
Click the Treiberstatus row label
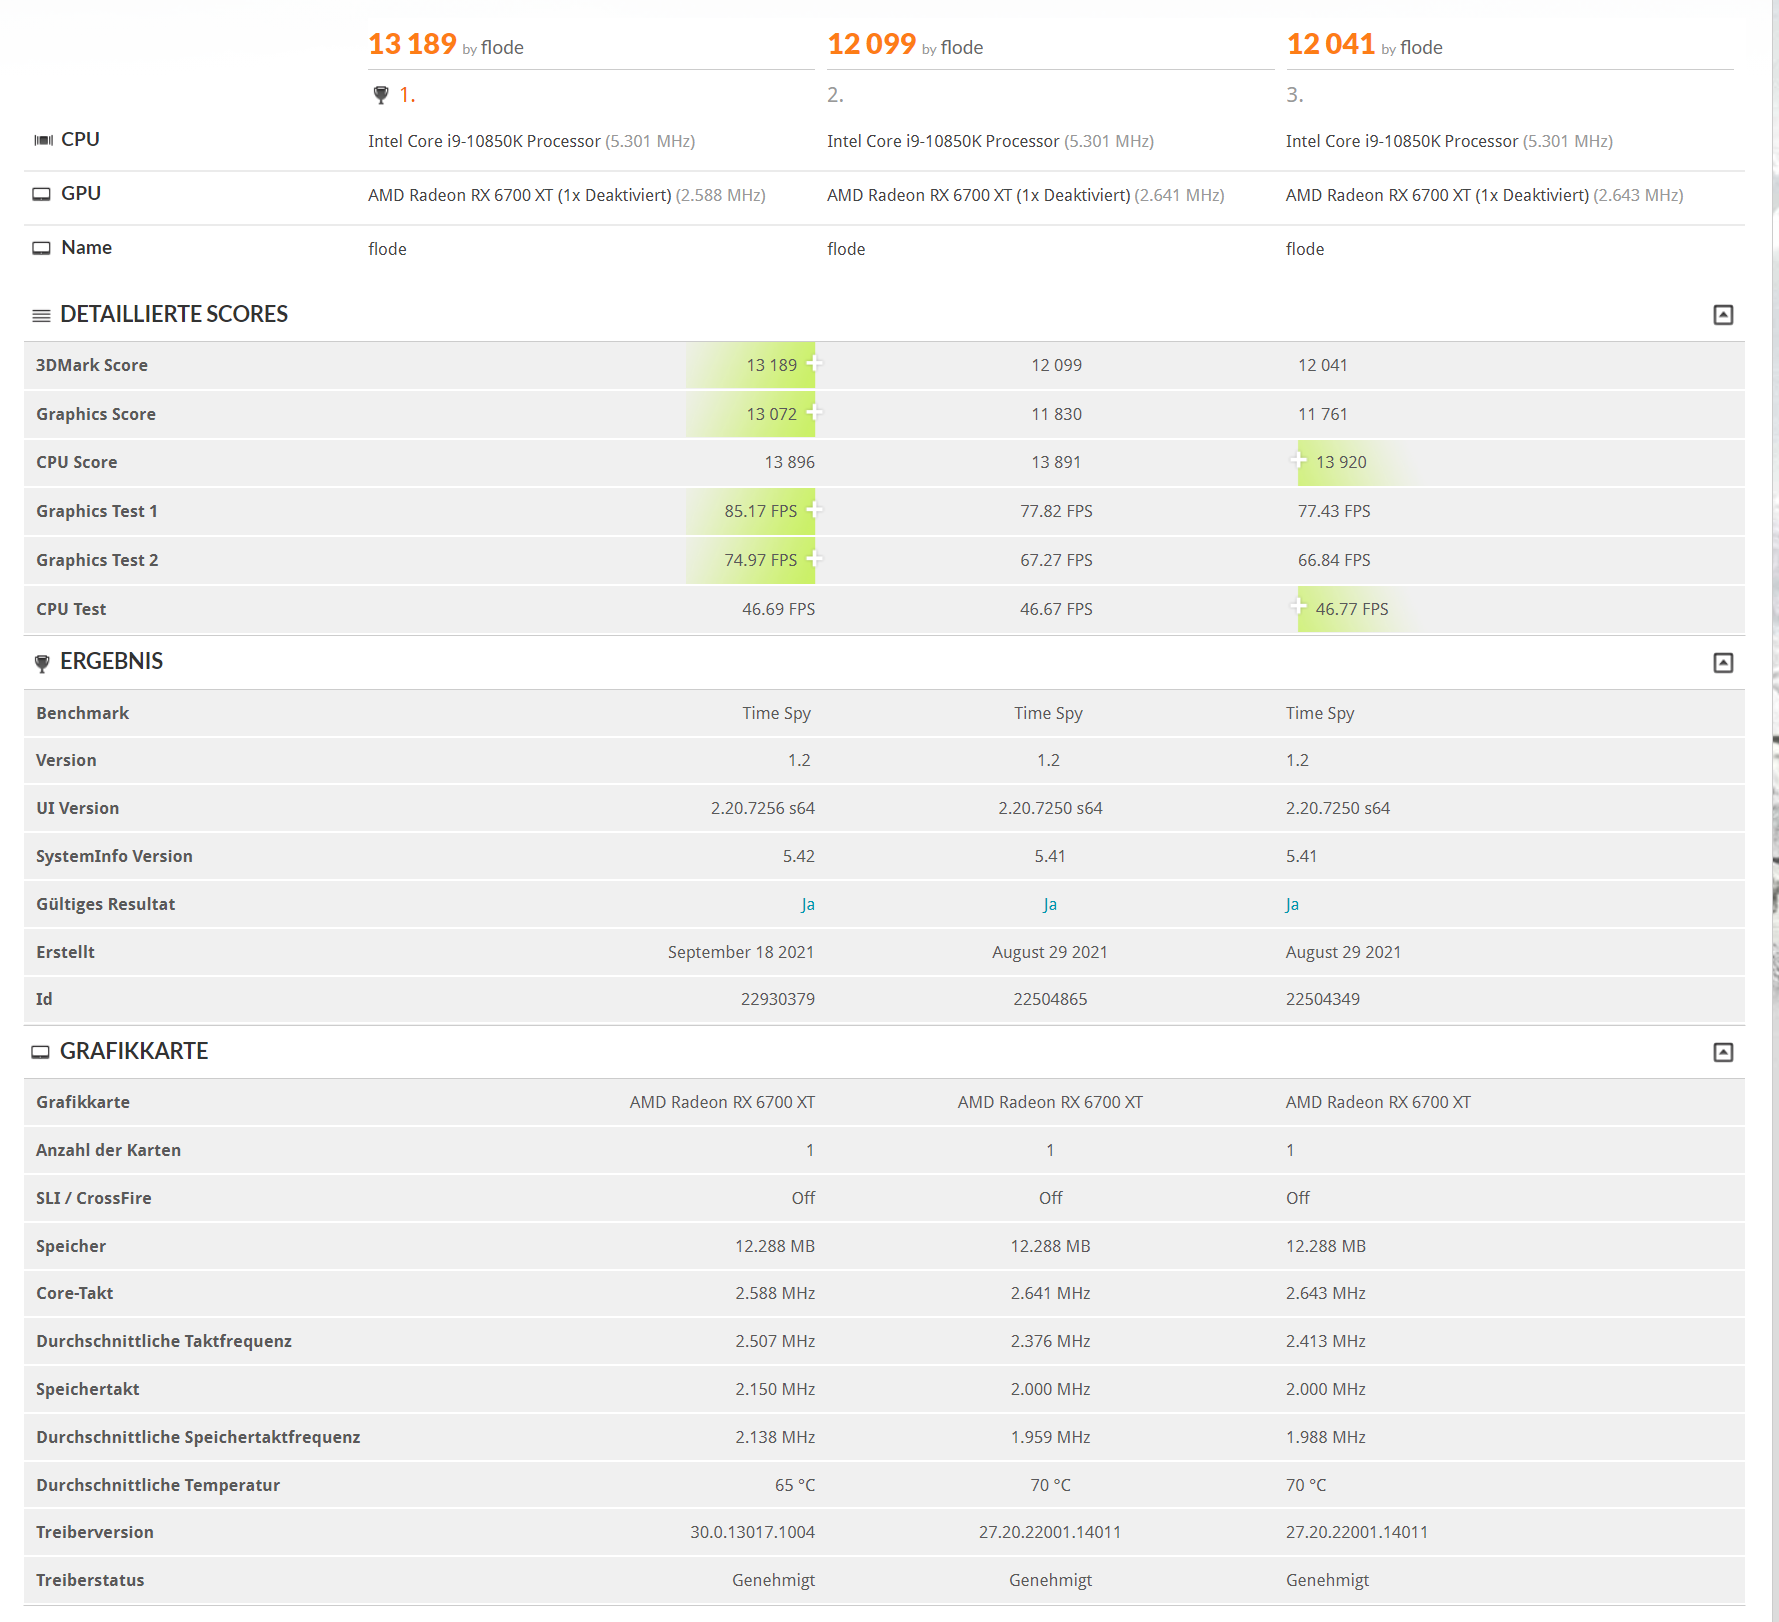(x=90, y=1581)
